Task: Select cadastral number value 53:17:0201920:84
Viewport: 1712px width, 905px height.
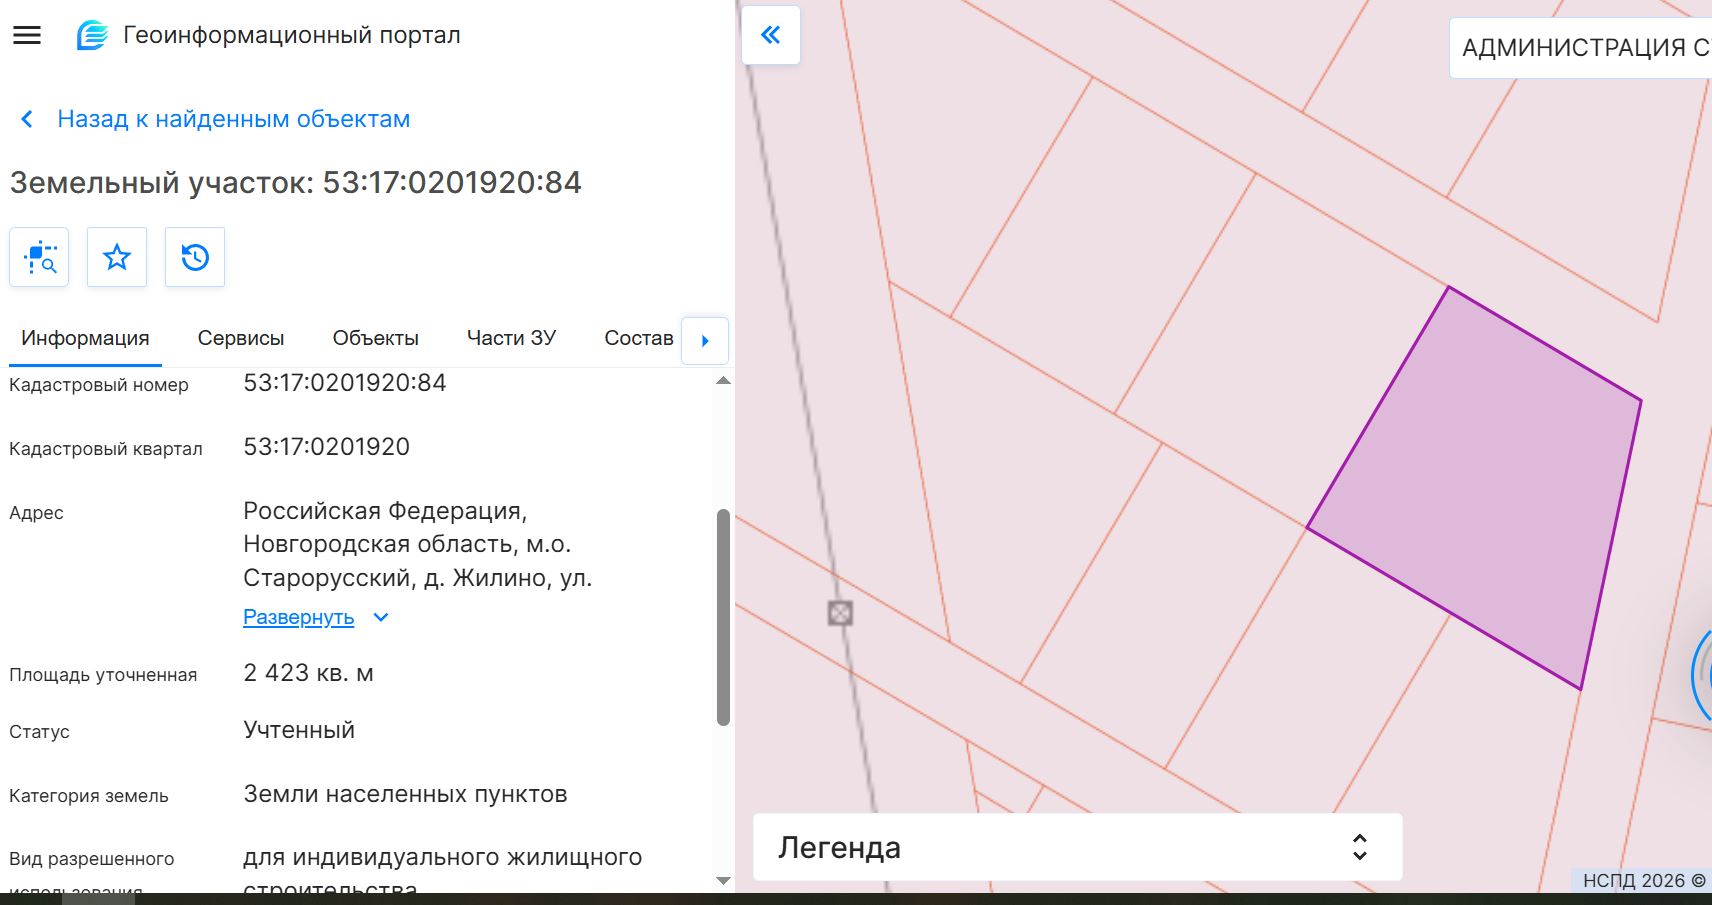Action: (345, 383)
